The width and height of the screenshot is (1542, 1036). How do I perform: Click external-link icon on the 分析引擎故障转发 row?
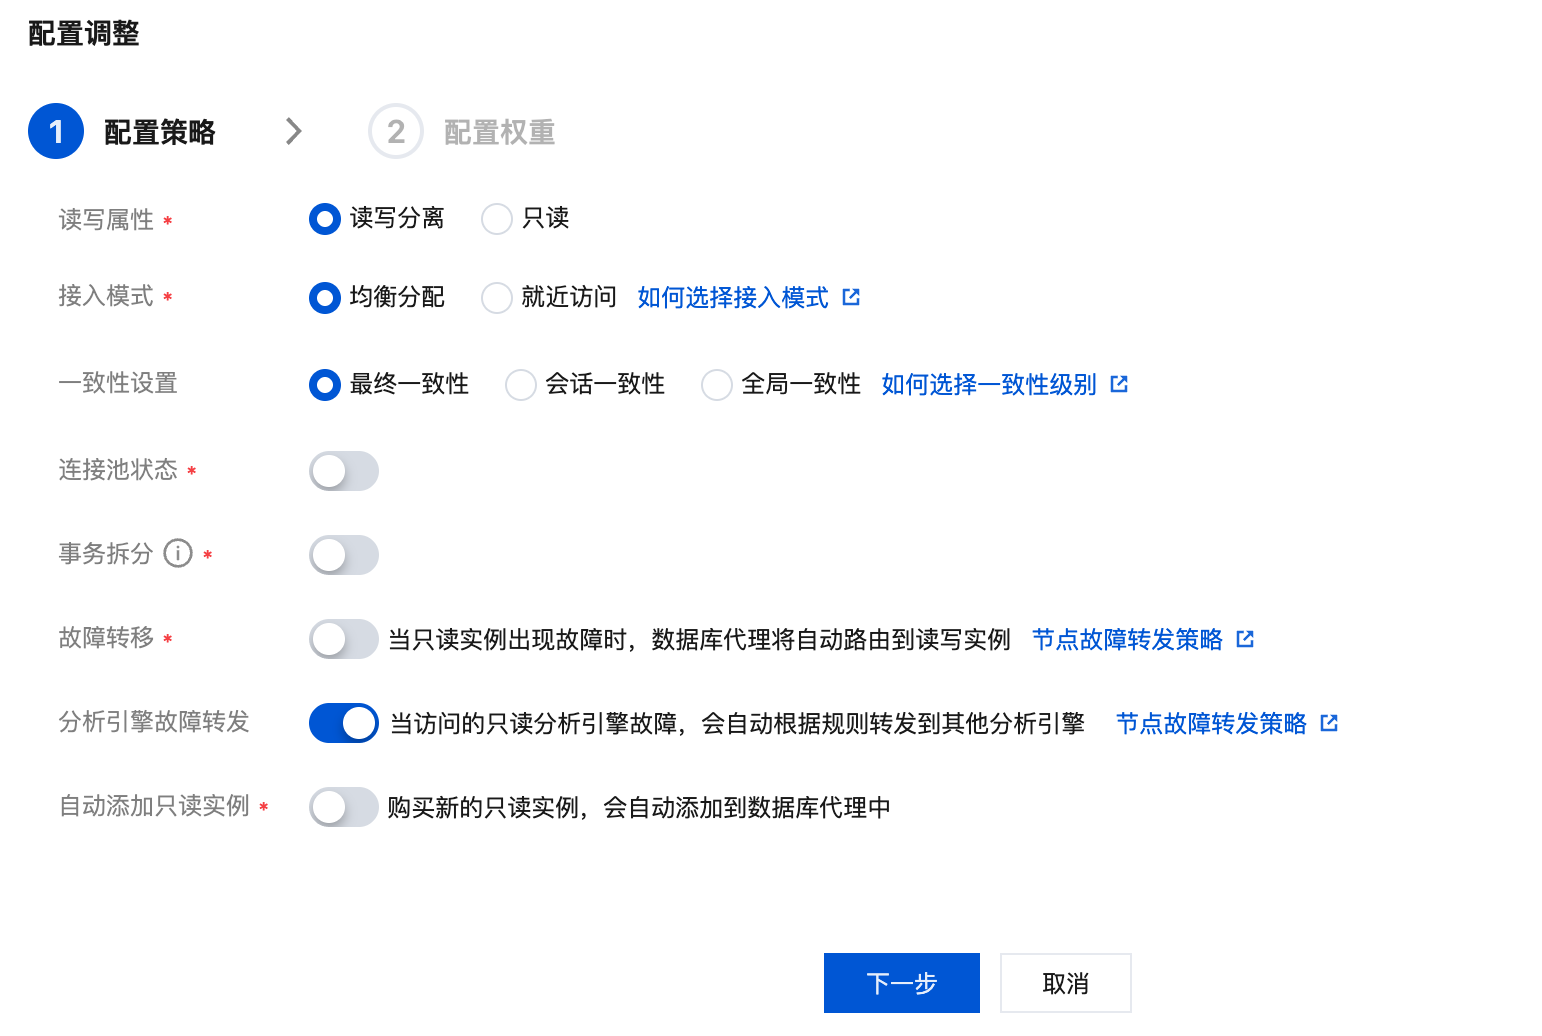(x=1329, y=723)
